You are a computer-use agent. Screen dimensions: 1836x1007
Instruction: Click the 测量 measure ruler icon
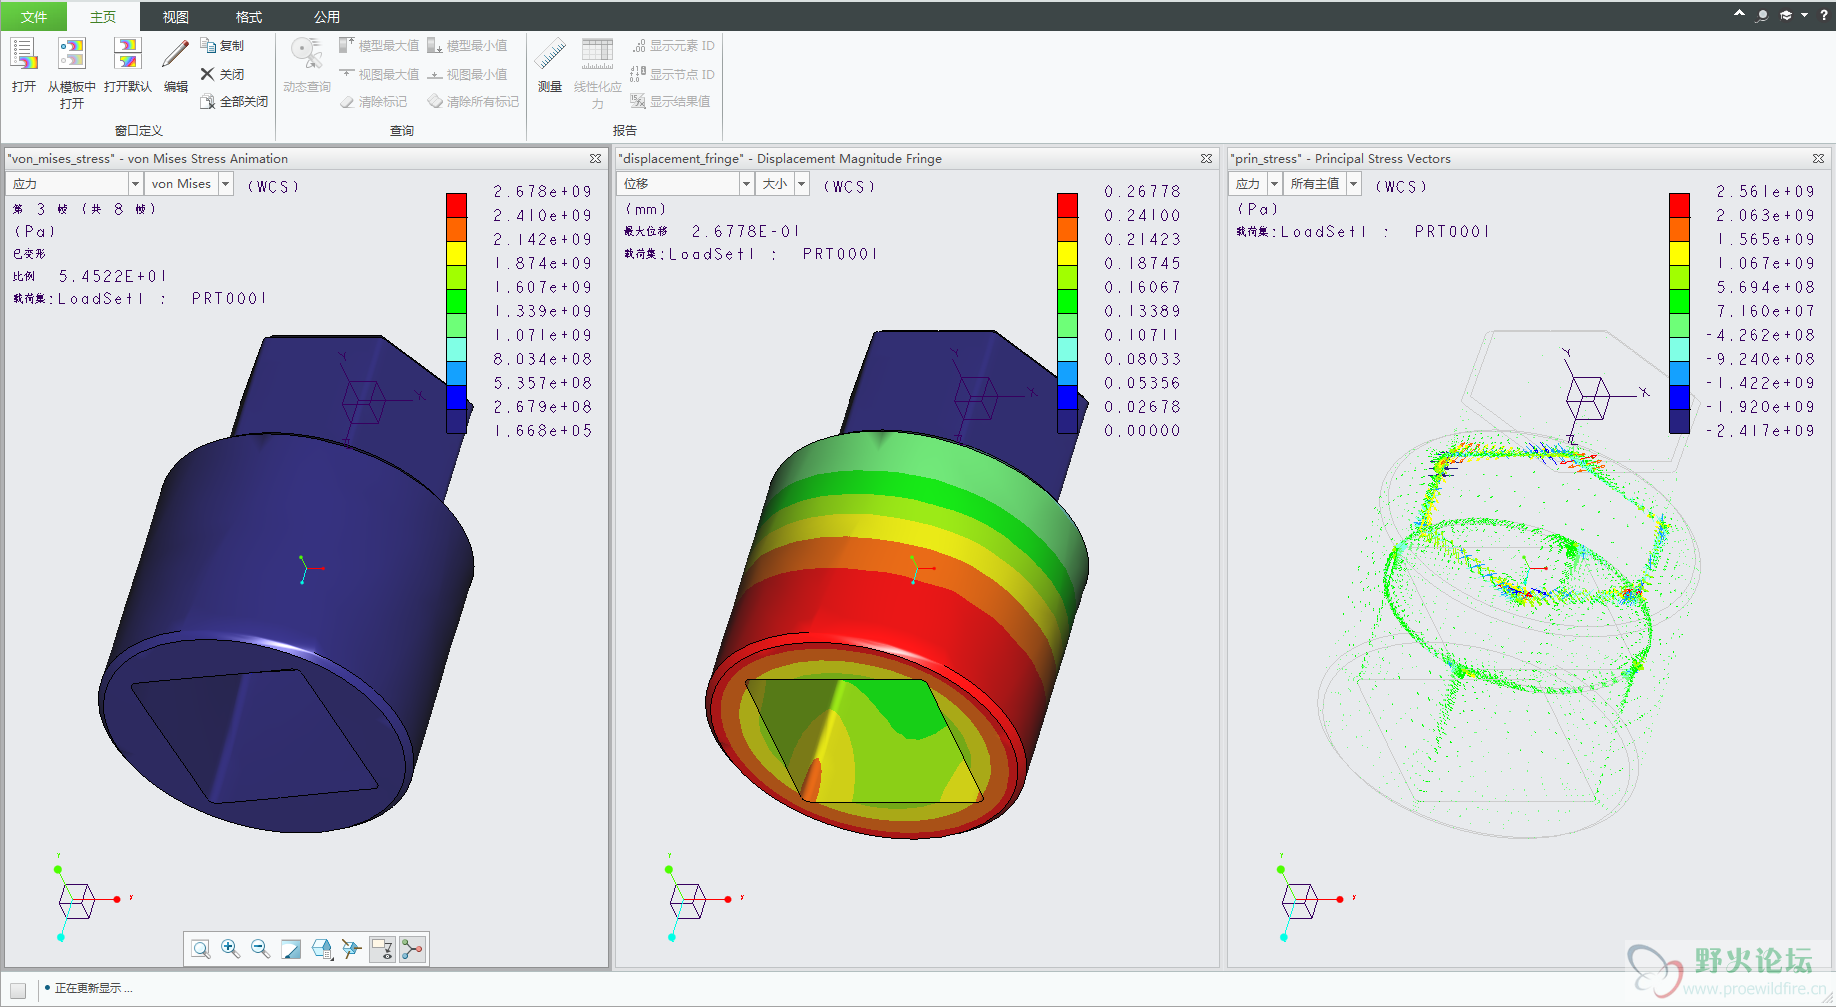tap(550, 54)
